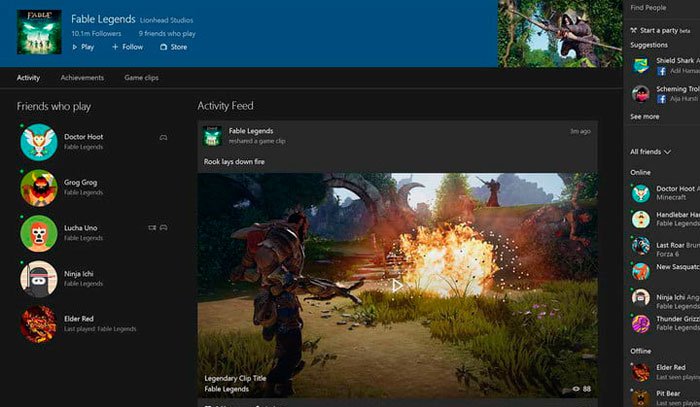Screen dimensions: 700x407
Task: Select the Grog Grog name in Friends list
Action: [80, 182]
